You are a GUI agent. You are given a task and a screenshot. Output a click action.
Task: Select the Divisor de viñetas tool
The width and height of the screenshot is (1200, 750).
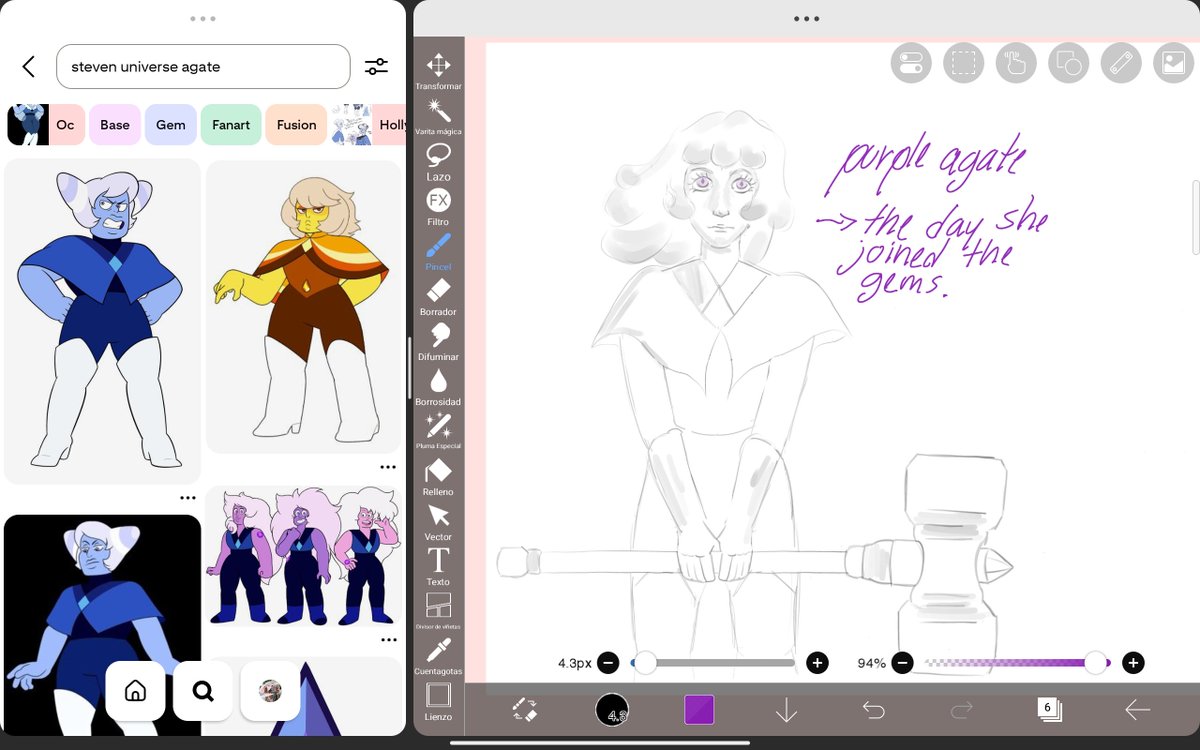(438, 612)
